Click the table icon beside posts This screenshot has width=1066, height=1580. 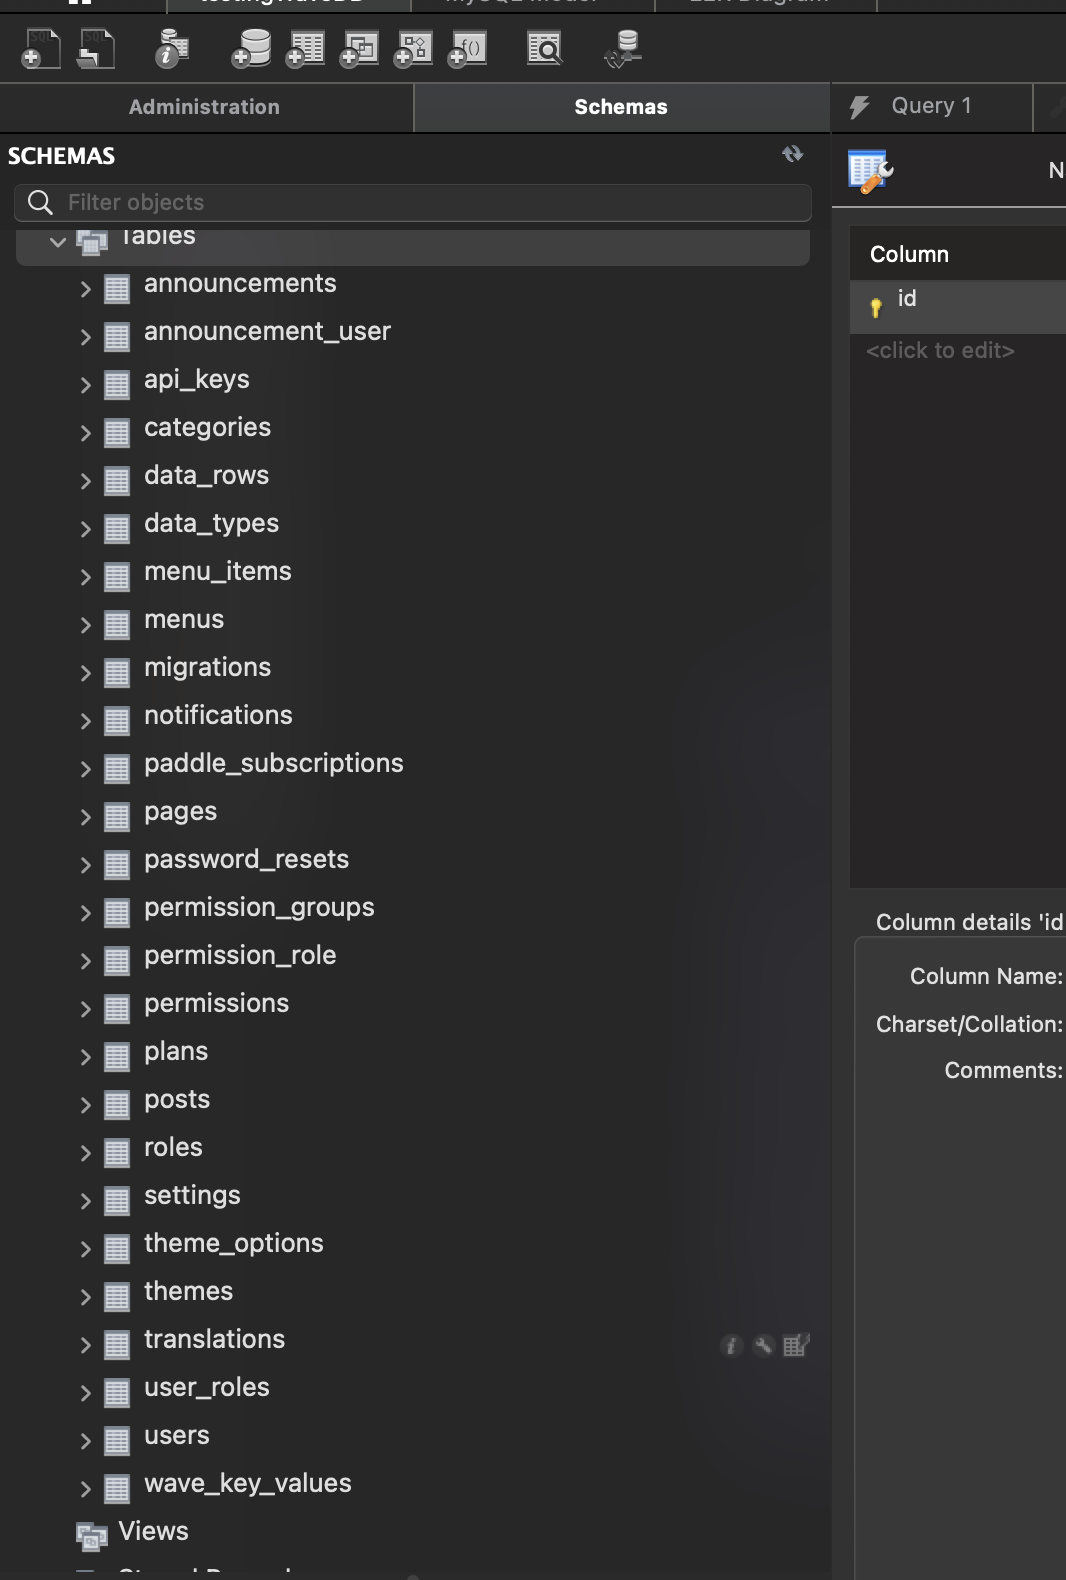point(117,1105)
